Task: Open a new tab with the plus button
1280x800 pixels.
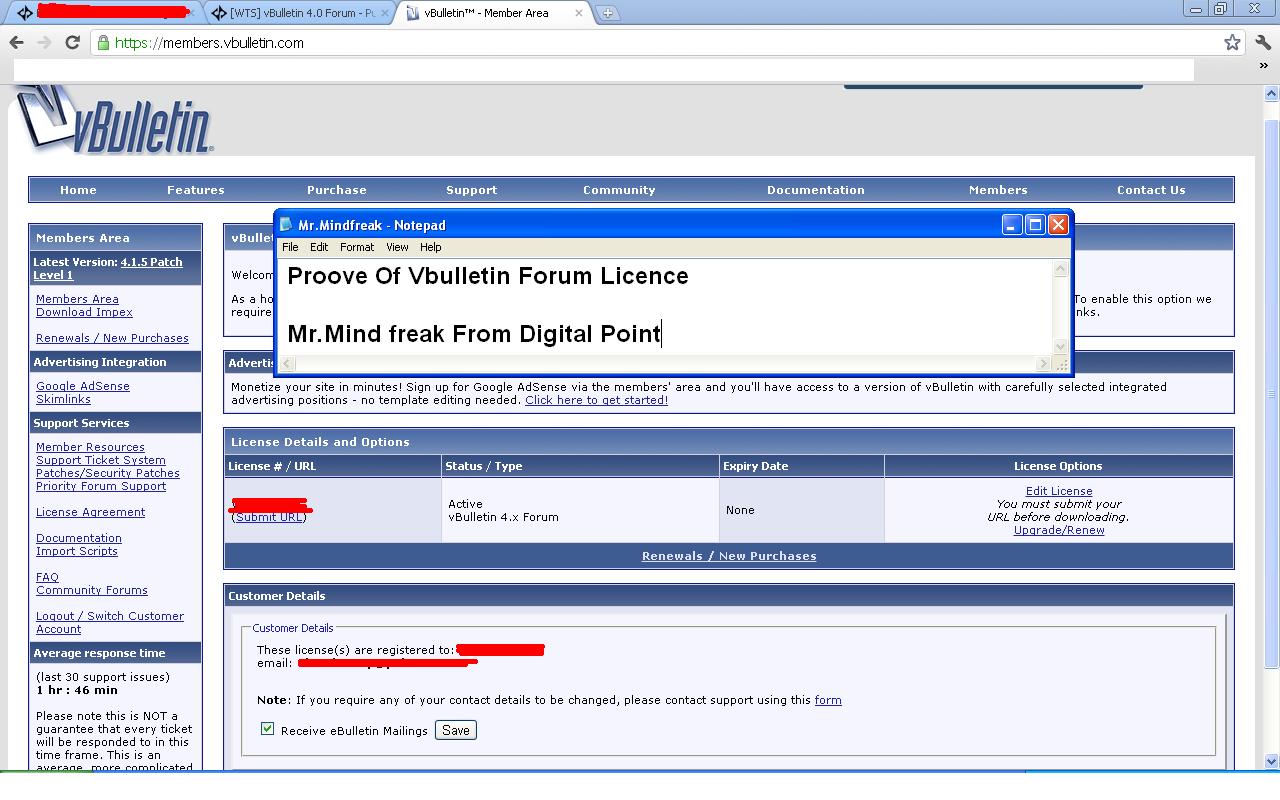Action: 607,13
